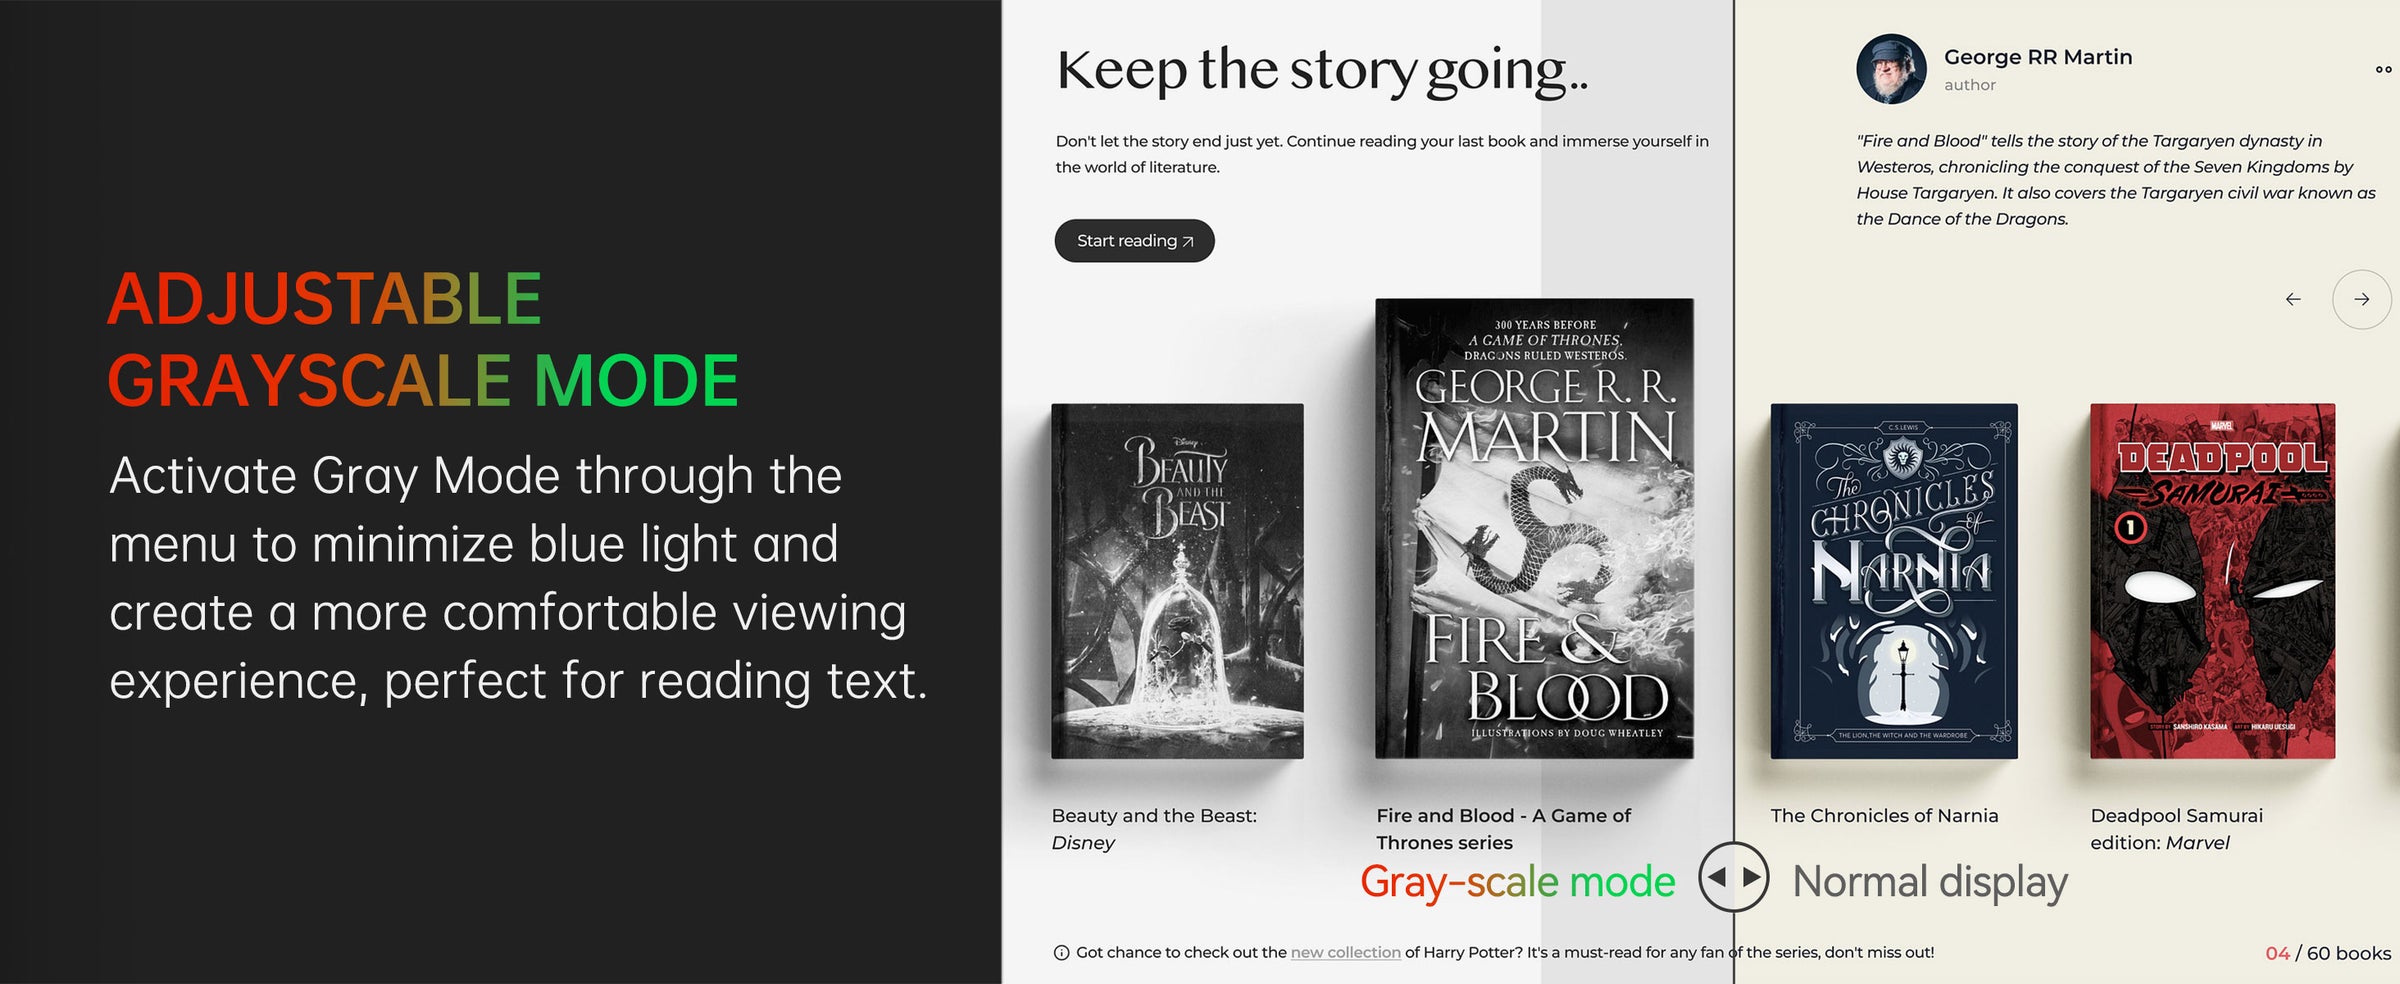Click the previous arrow in the carousel

pos(2293,299)
